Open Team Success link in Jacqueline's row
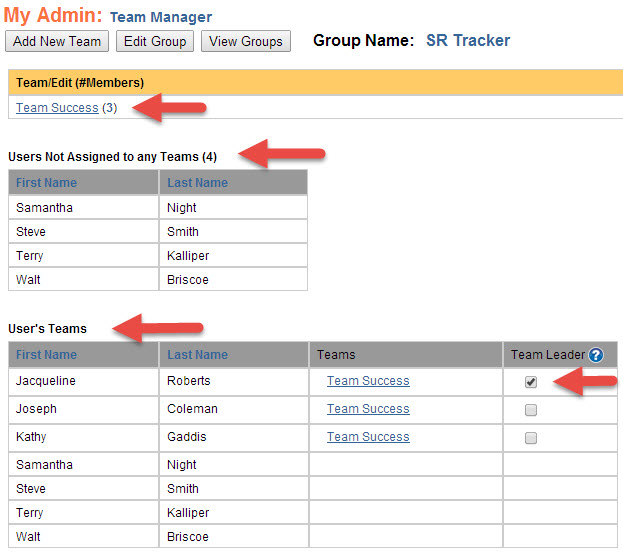 (x=368, y=381)
